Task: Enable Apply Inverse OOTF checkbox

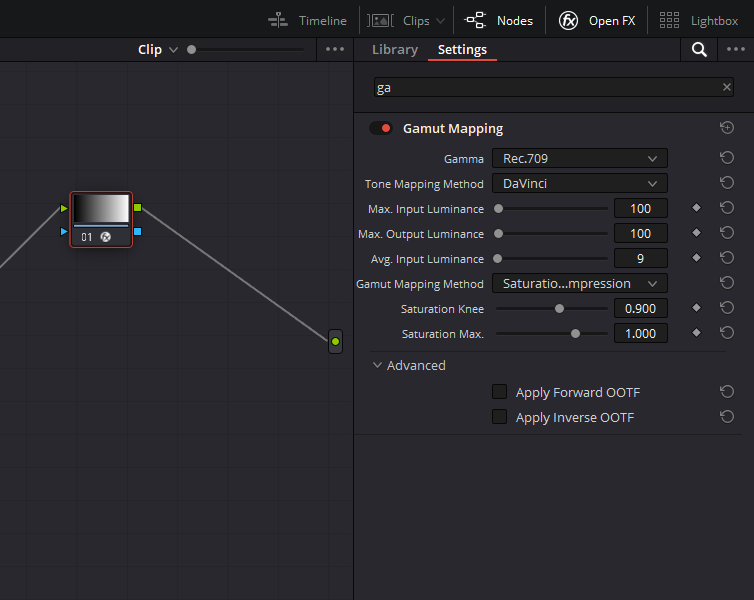Action: [x=500, y=416]
